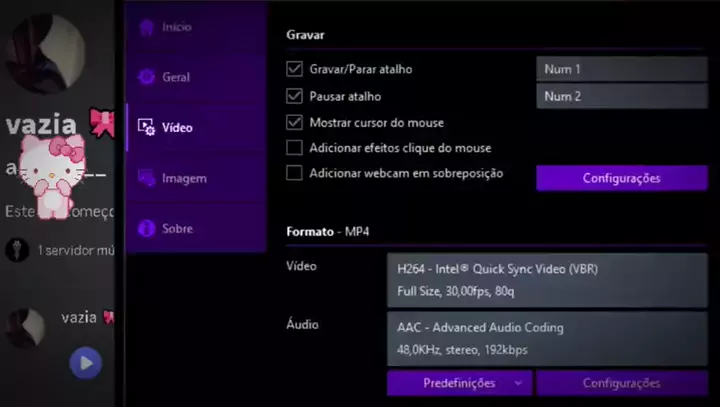This screenshot has height=407, width=720.
Task: Click the Sobre info icon
Action: point(146,228)
